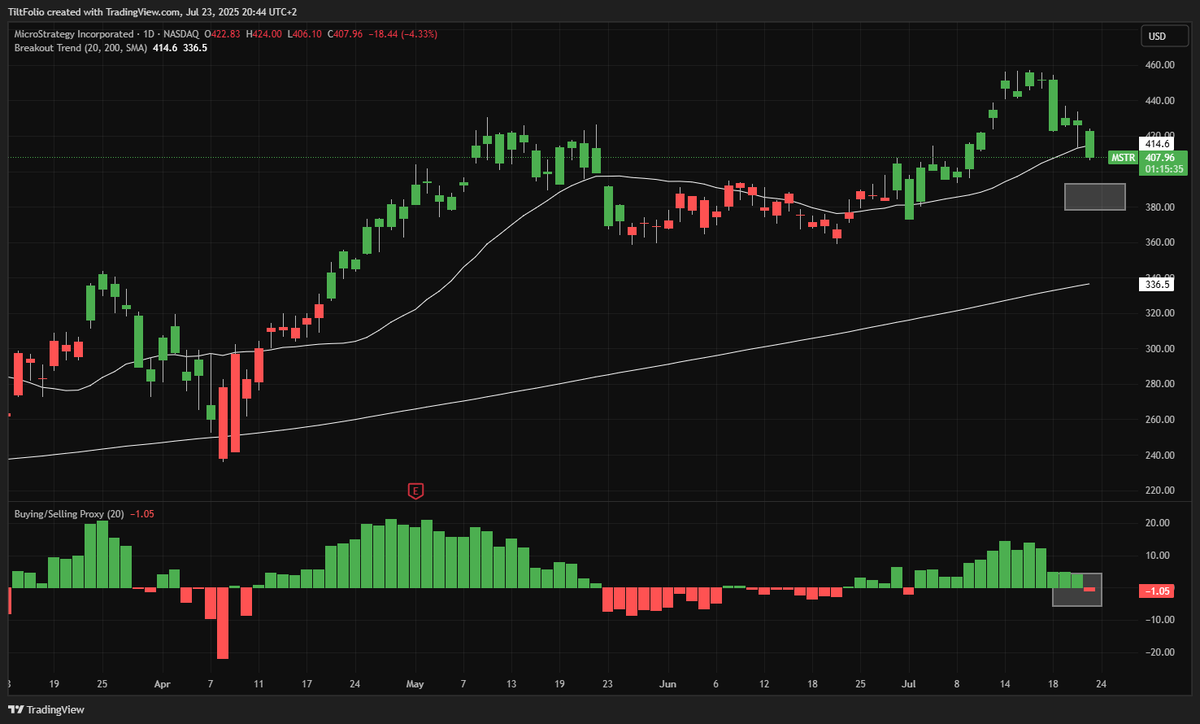Click the 460.00 price axis label
The image size is (1200, 724).
coord(1160,65)
